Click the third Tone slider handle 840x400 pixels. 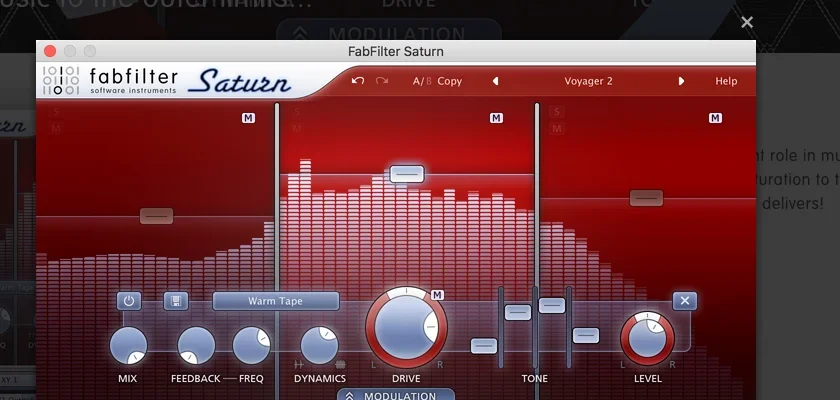point(552,305)
